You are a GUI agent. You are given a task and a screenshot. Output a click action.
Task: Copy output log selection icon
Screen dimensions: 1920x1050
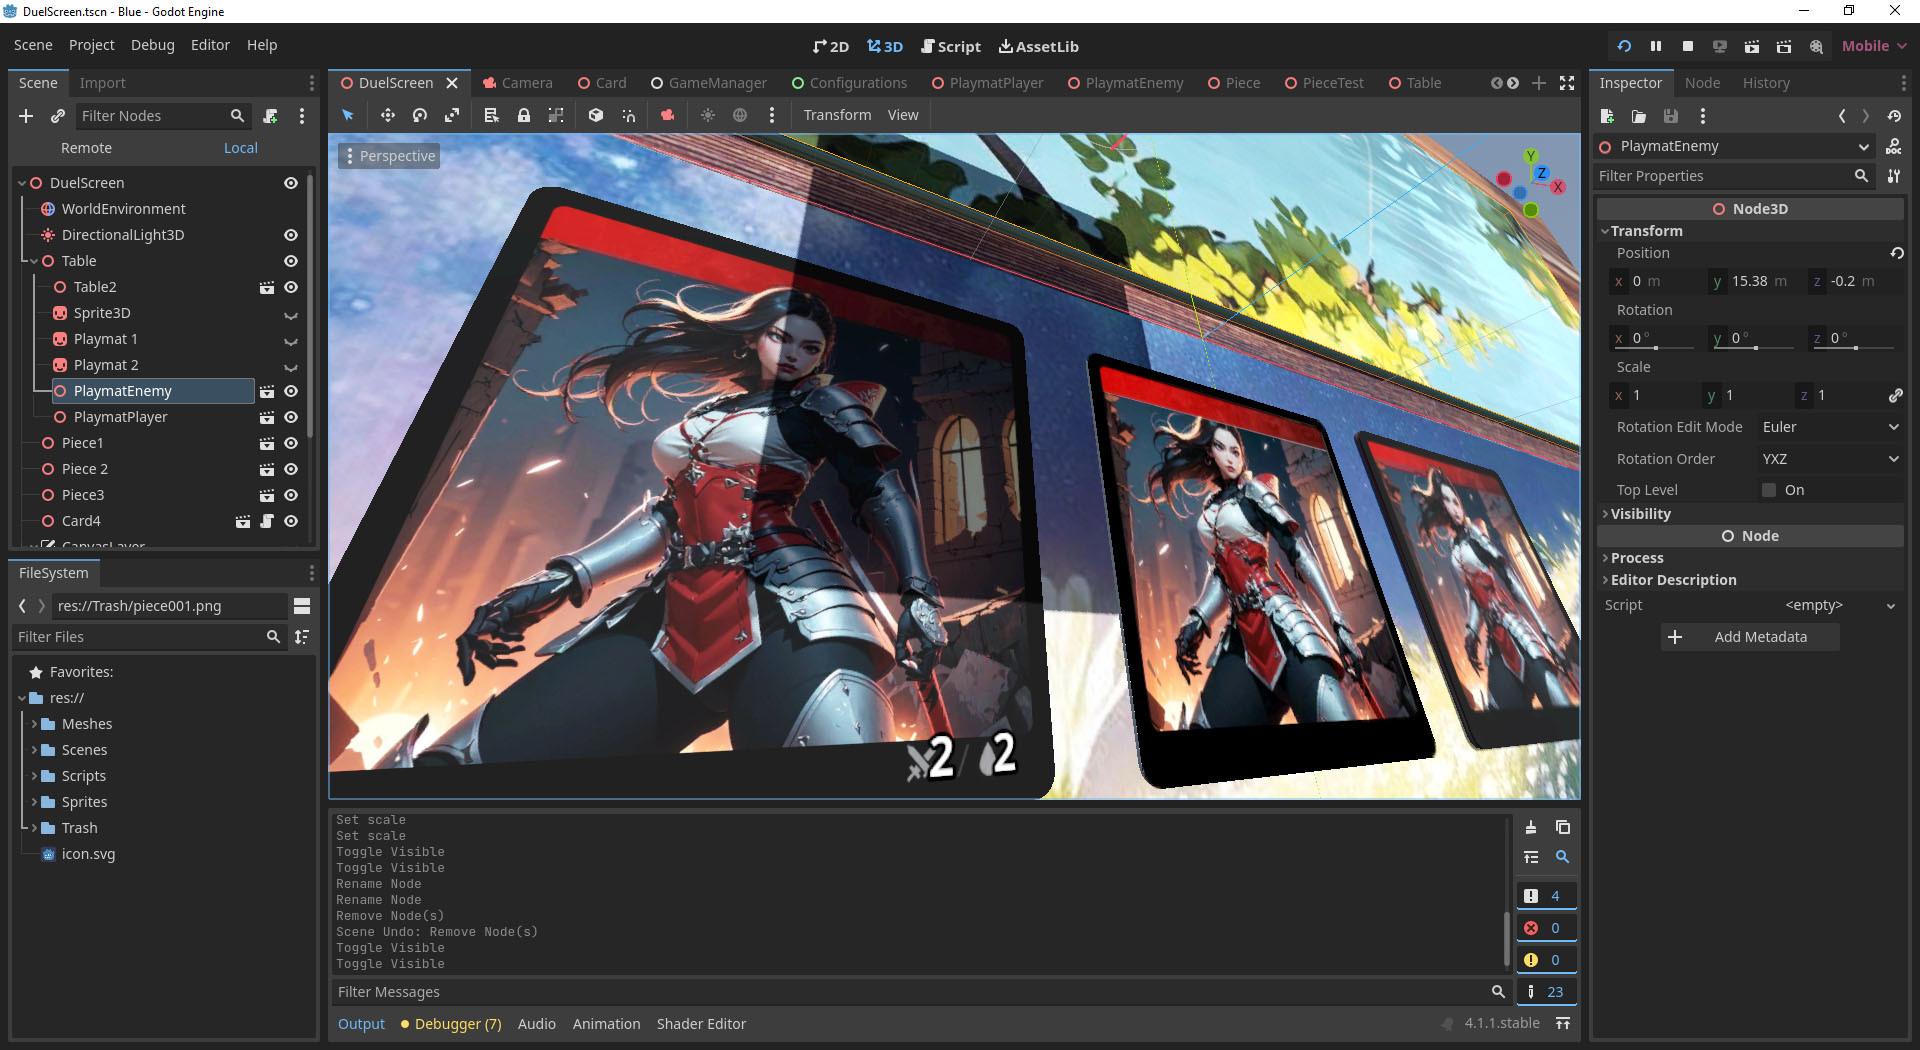pos(1563,827)
